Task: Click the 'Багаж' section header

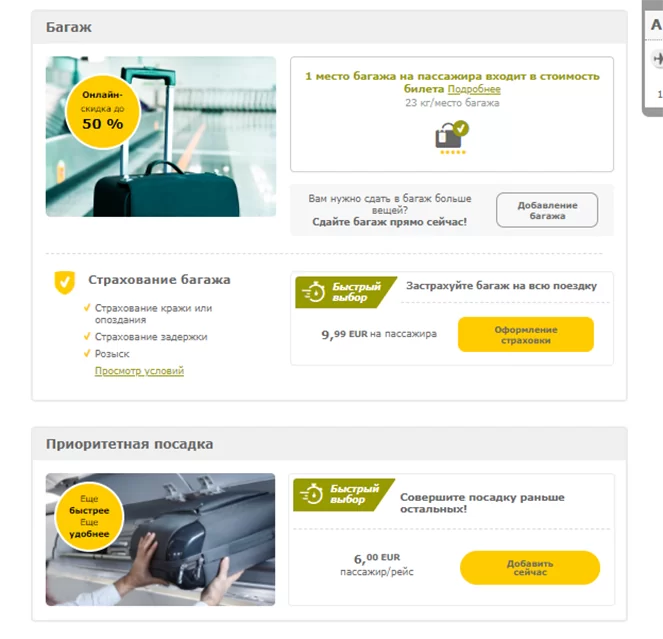Action: point(68,27)
